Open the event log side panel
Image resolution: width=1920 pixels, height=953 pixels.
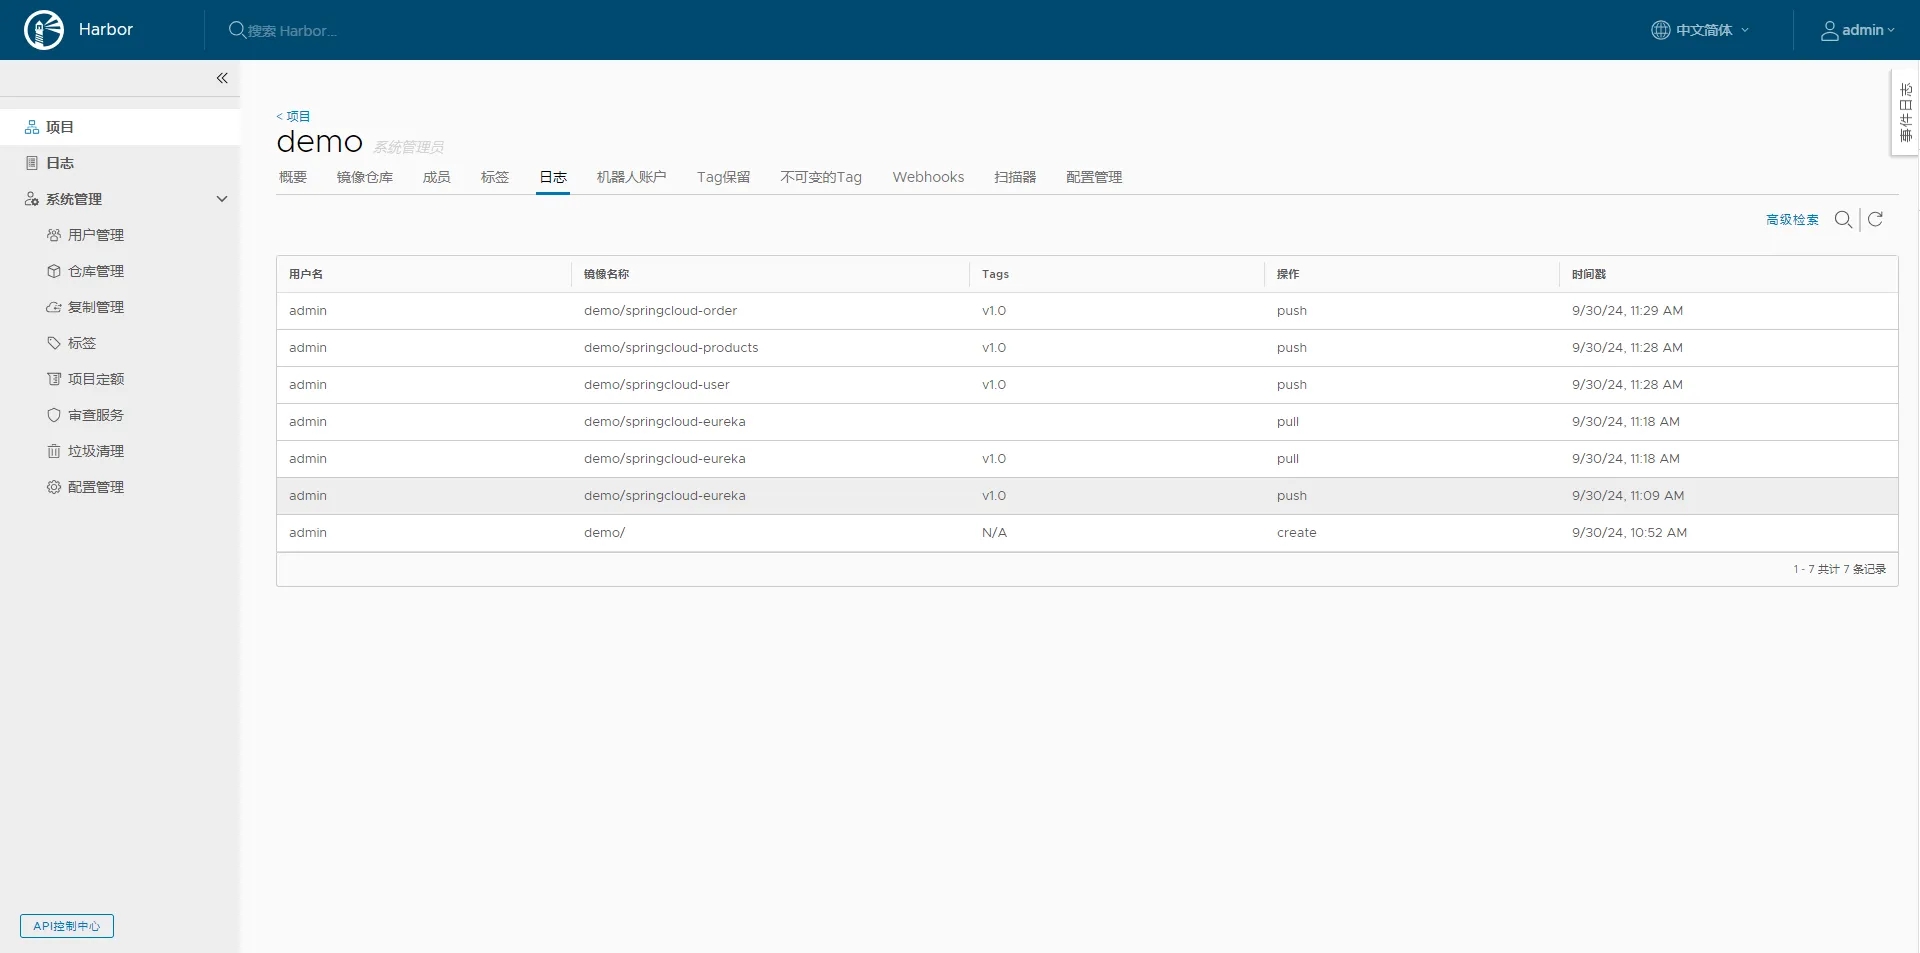point(1905,112)
